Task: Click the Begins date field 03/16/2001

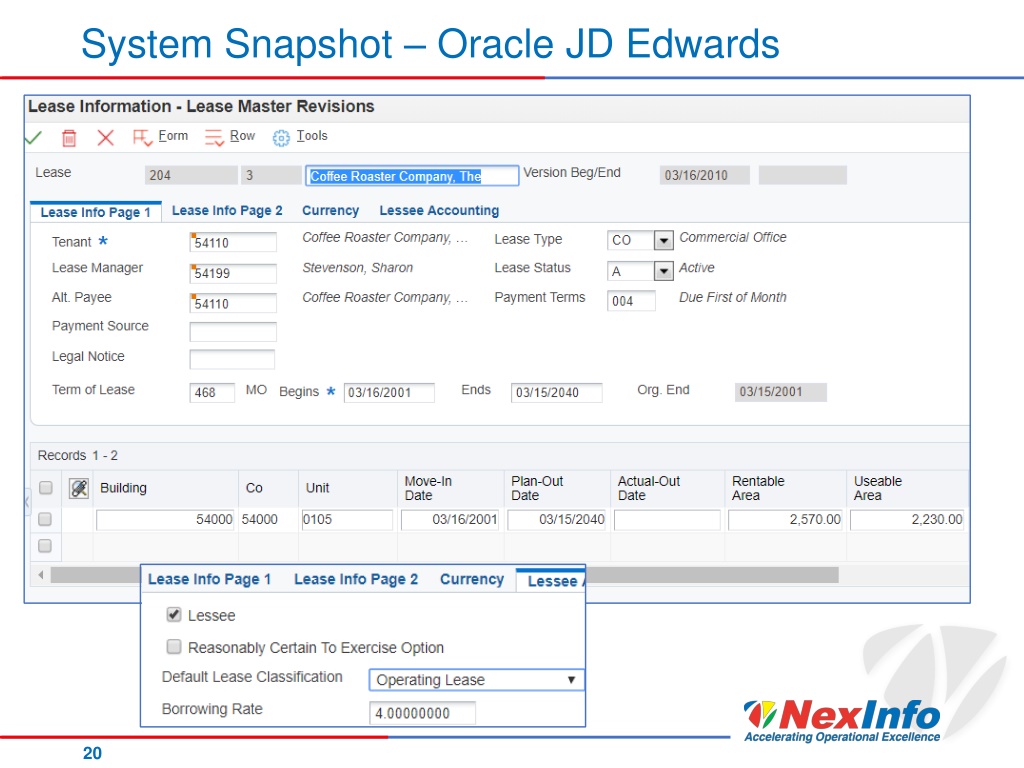Action: click(x=389, y=392)
